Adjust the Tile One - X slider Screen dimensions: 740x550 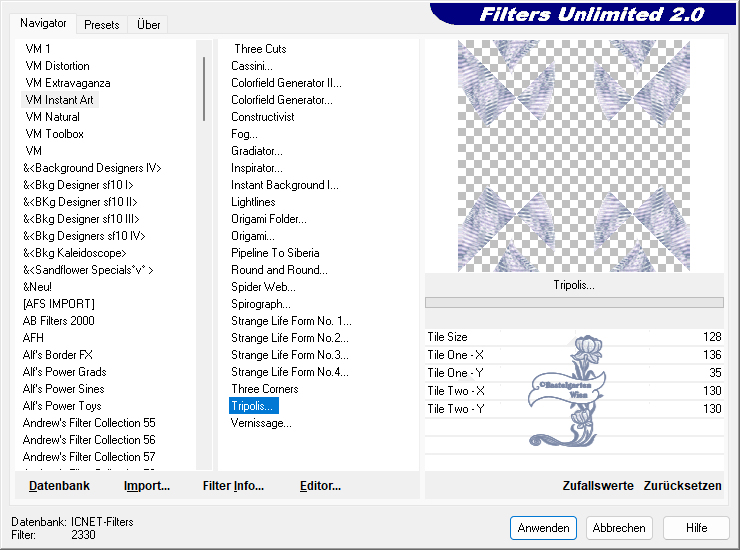[573, 355]
